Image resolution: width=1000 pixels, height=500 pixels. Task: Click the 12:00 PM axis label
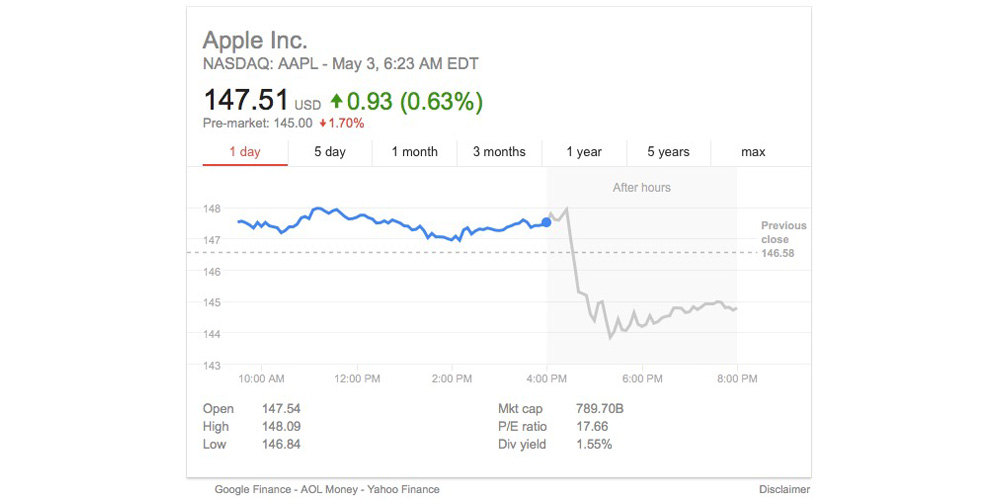pyautogui.click(x=357, y=379)
